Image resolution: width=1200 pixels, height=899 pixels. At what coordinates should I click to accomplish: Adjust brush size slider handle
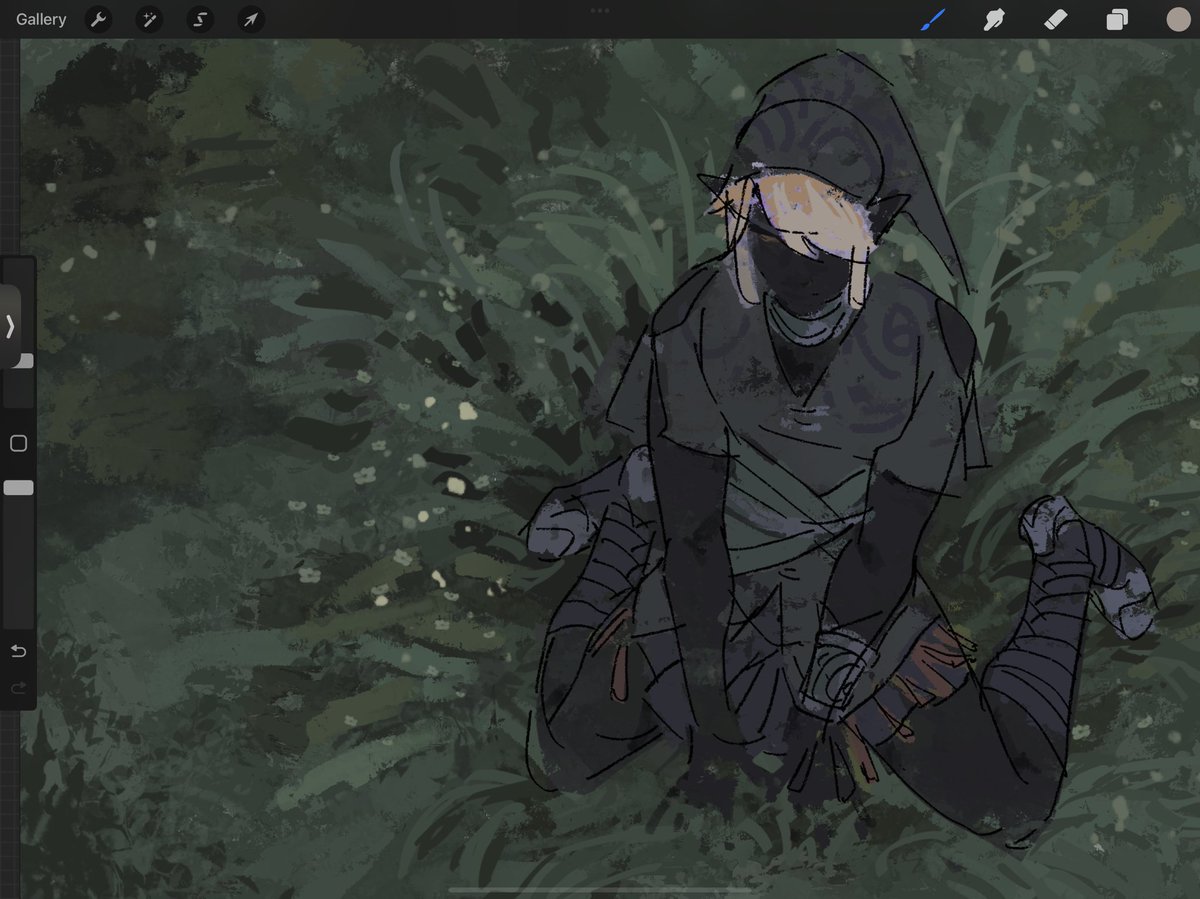point(22,360)
